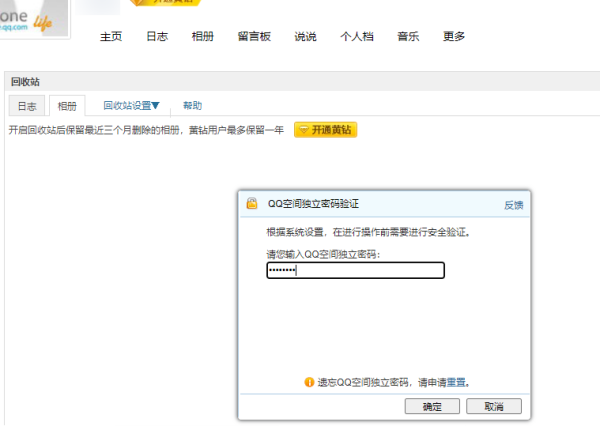Click the yellow diamond banner at top
600x426 pixels.
pyautogui.click(x=165, y=2)
